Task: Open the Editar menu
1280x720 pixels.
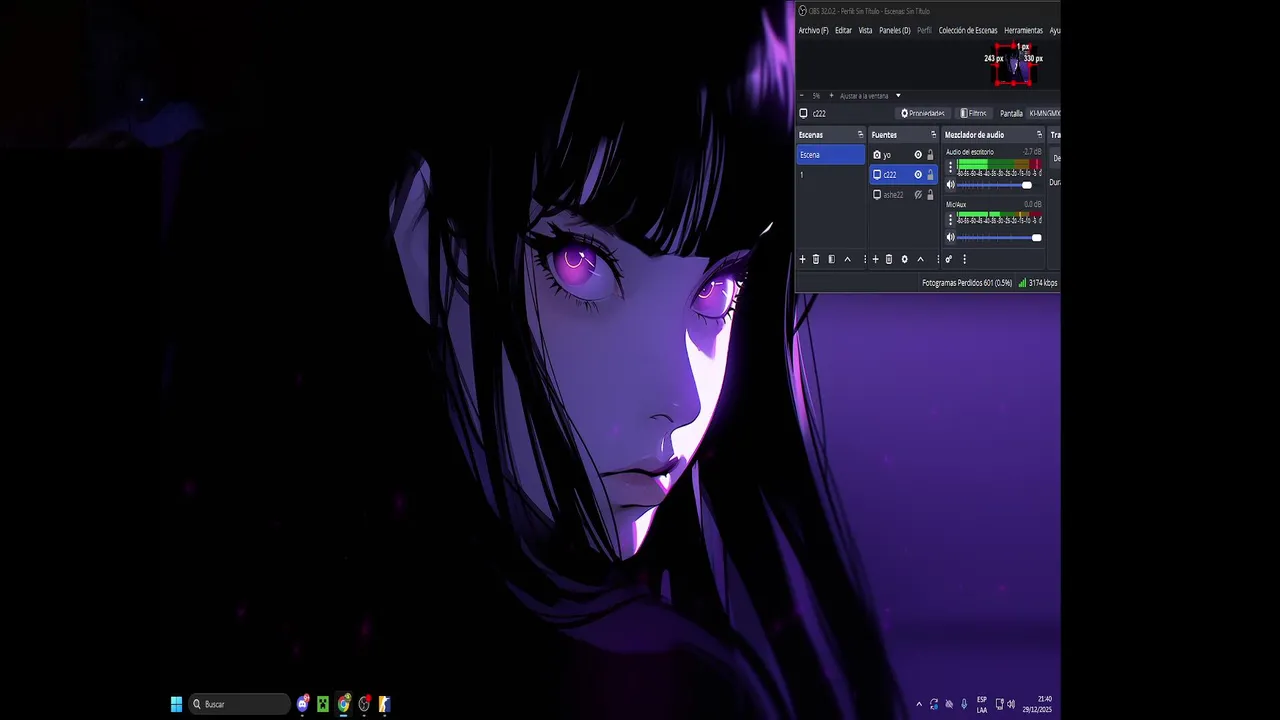Action: (844, 31)
